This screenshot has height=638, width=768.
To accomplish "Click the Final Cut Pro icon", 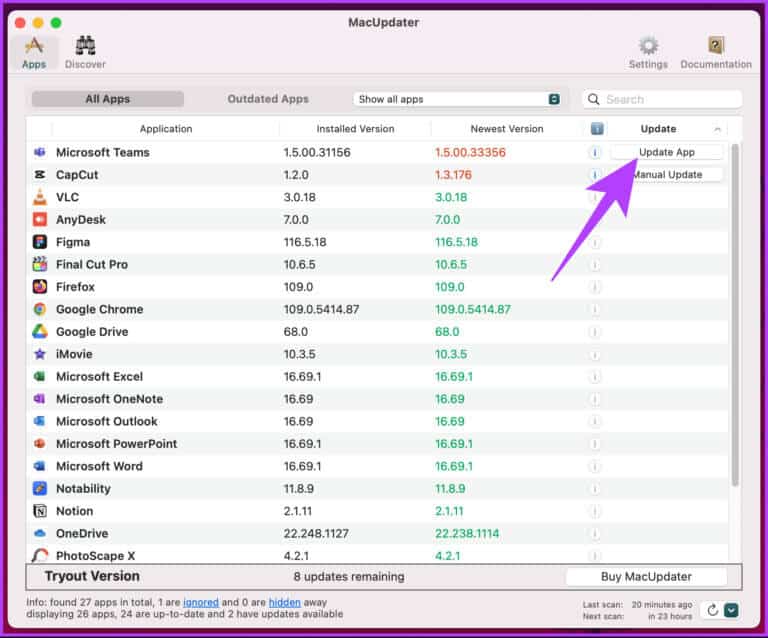I will [40, 264].
